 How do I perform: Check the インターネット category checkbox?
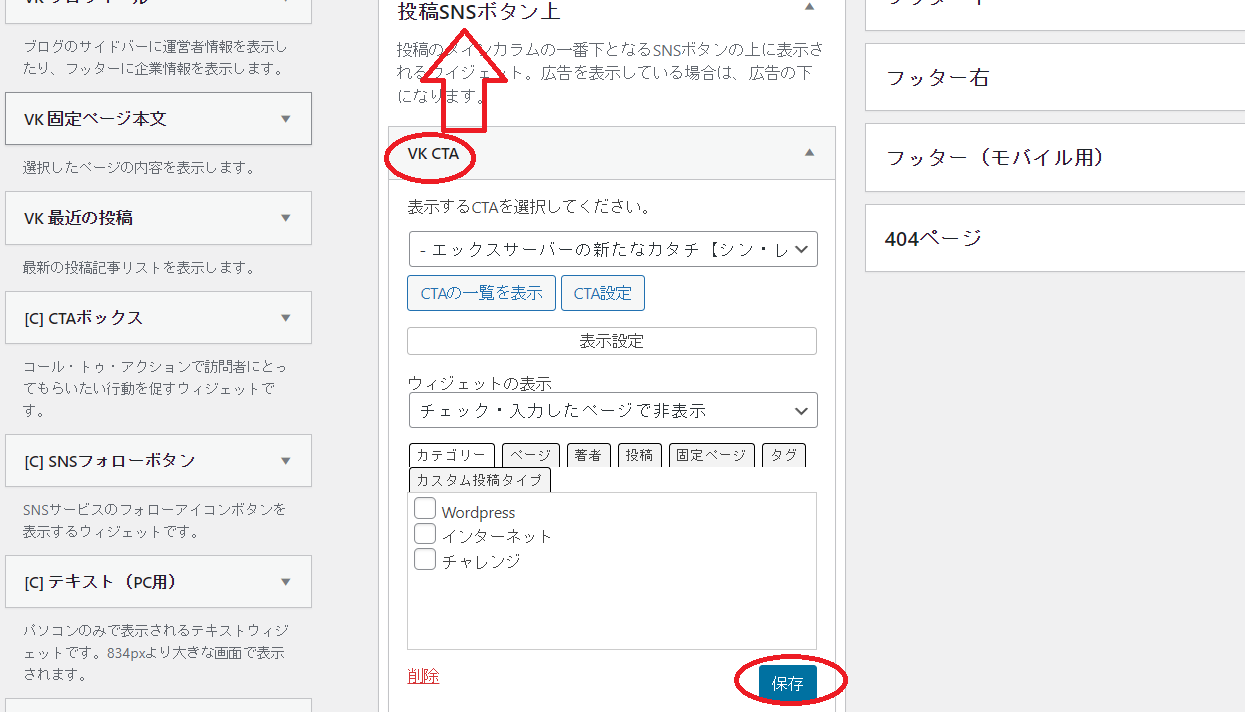(x=425, y=533)
